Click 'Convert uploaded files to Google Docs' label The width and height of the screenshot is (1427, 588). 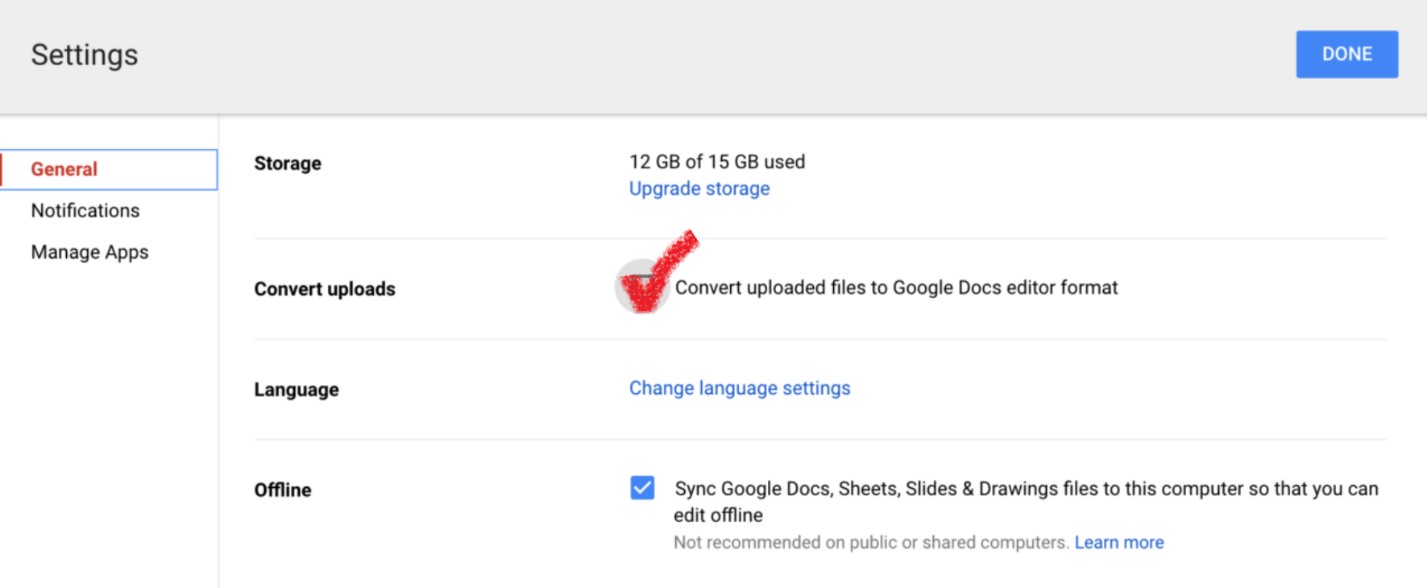coord(896,288)
